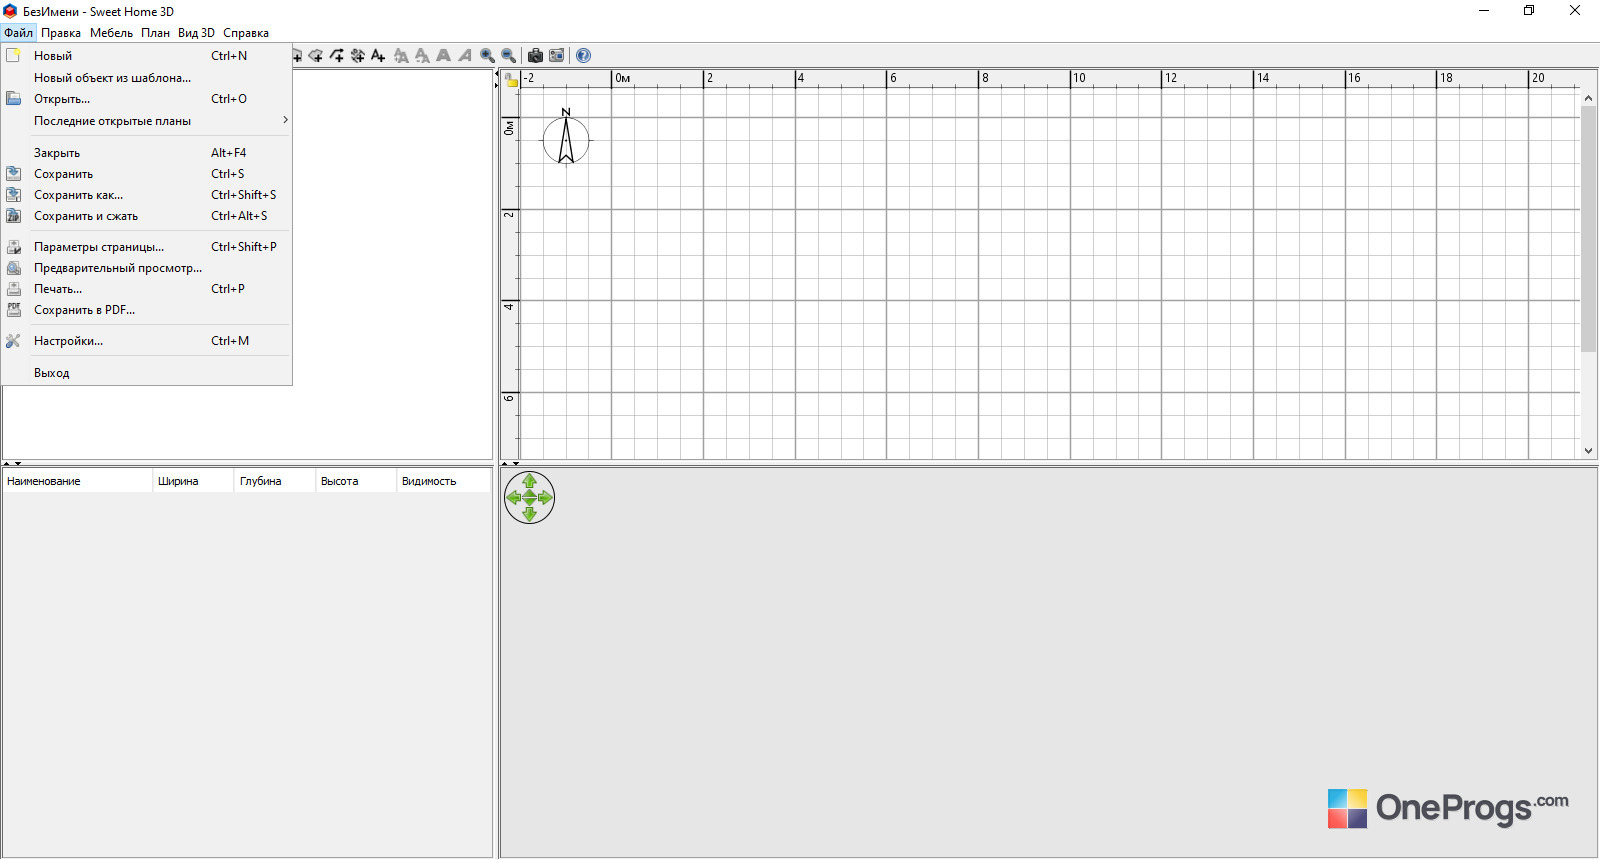Select the create dimensions tool
The width and height of the screenshot is (1600, 860).
point(358,56)
